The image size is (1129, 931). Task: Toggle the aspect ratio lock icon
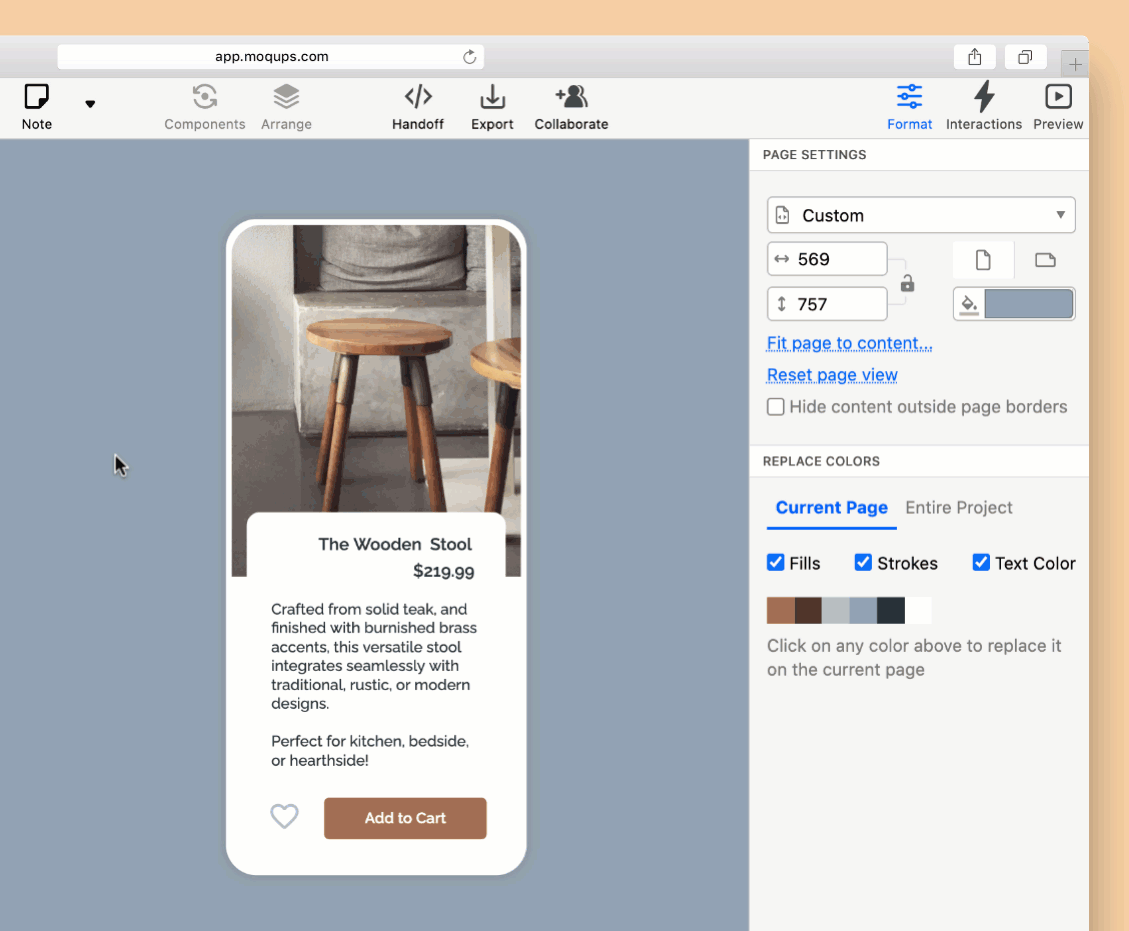[x=907, y=283]
